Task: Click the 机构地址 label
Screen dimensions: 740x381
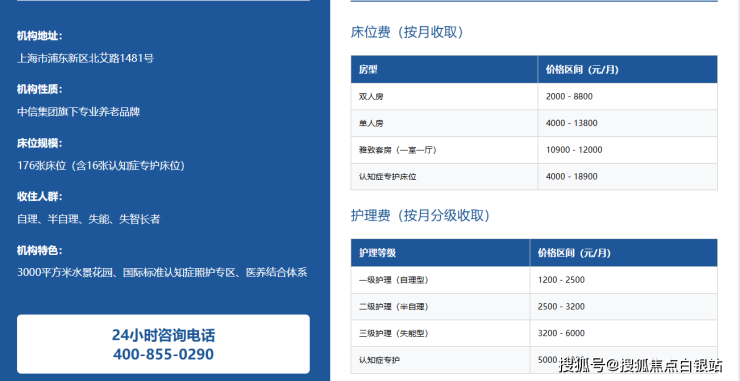Action: tap(39, 36)
